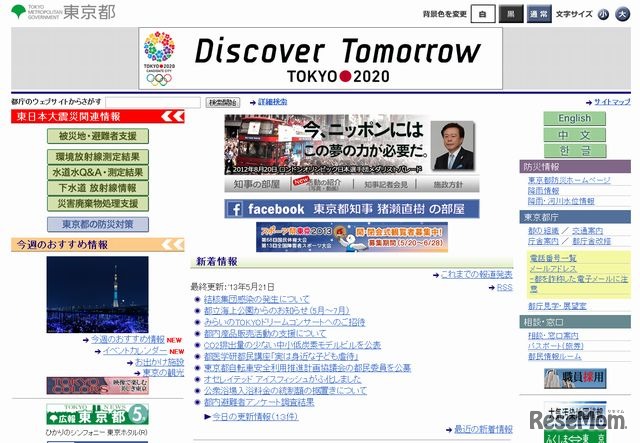Open 東京の観光 link
This screenshot has width=640, height=443.
click(163, 373)
